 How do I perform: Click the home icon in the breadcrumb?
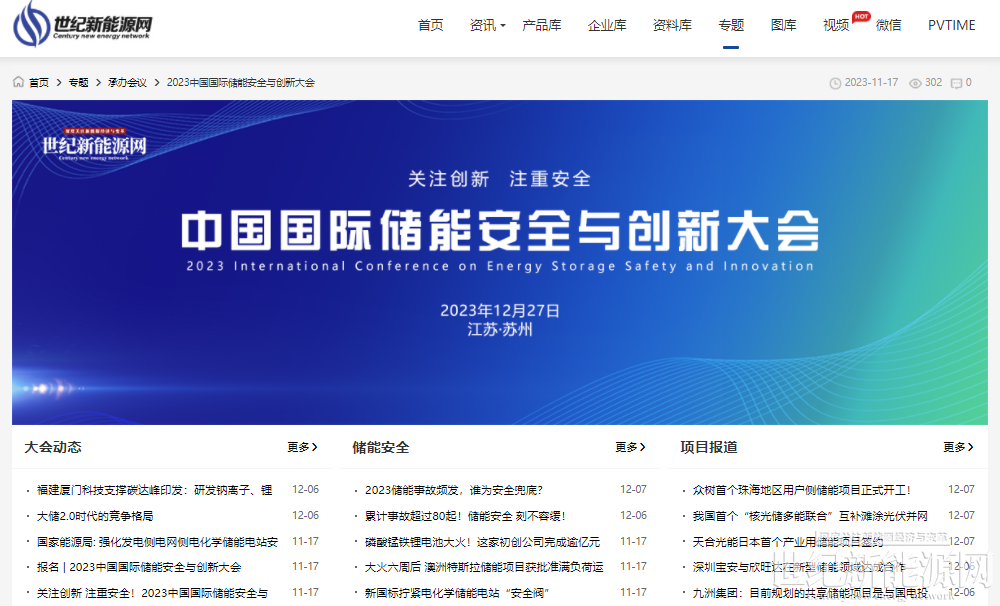[19, 82]
